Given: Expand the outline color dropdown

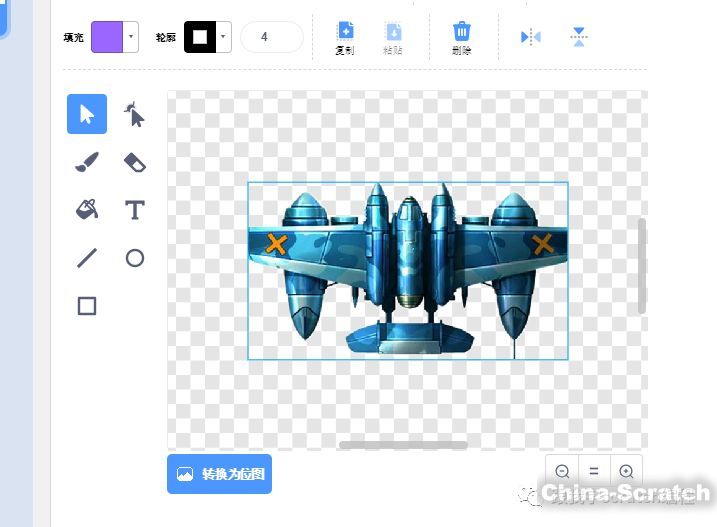Looking at the screenshot, I should (x=224, y=37).
